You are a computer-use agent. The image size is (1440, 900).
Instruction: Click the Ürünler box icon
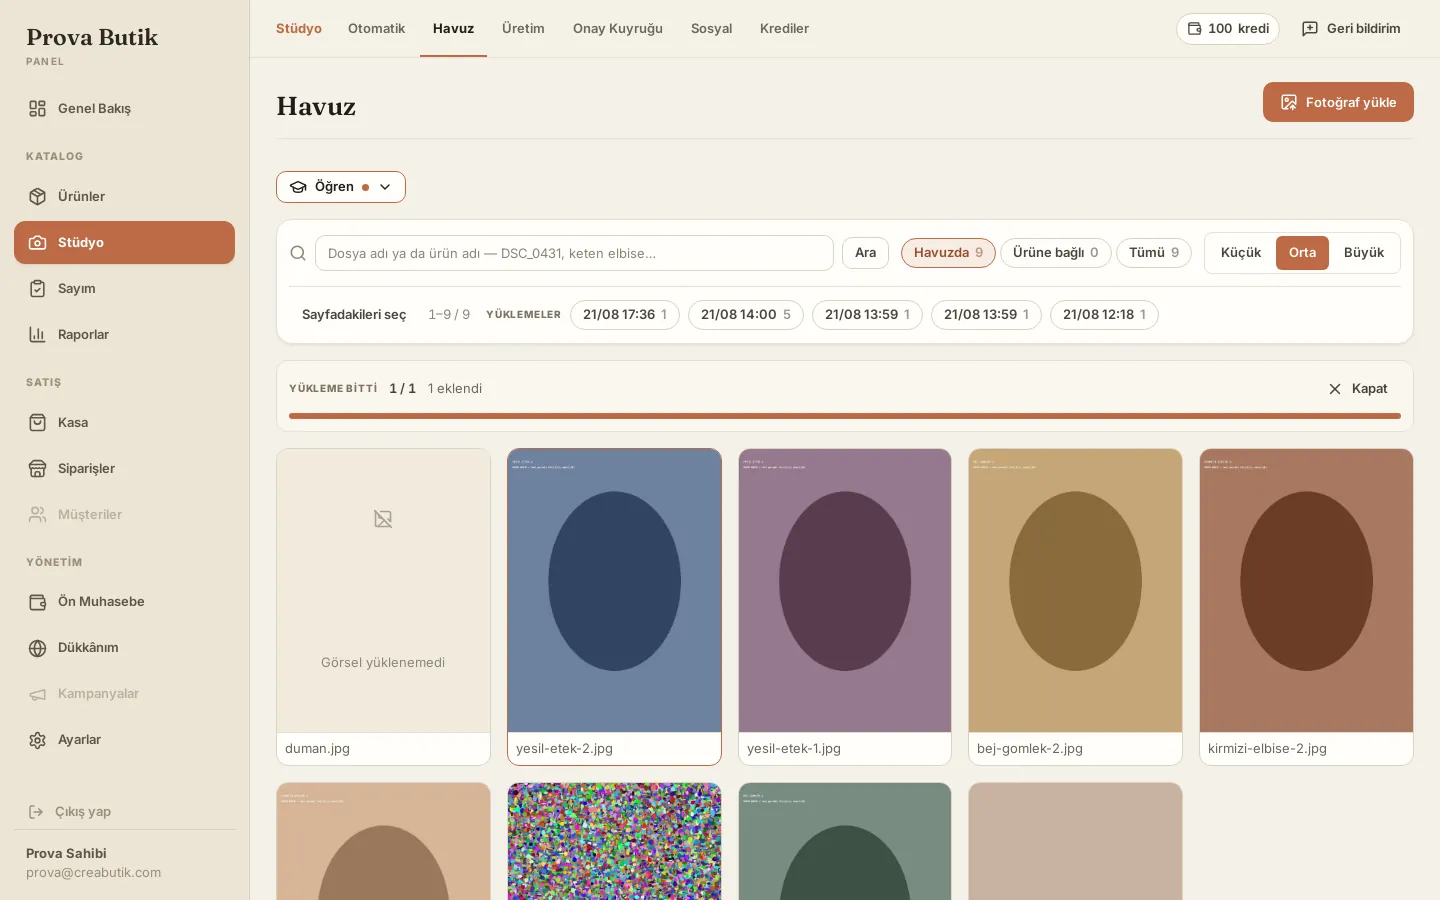coord(37,197)
